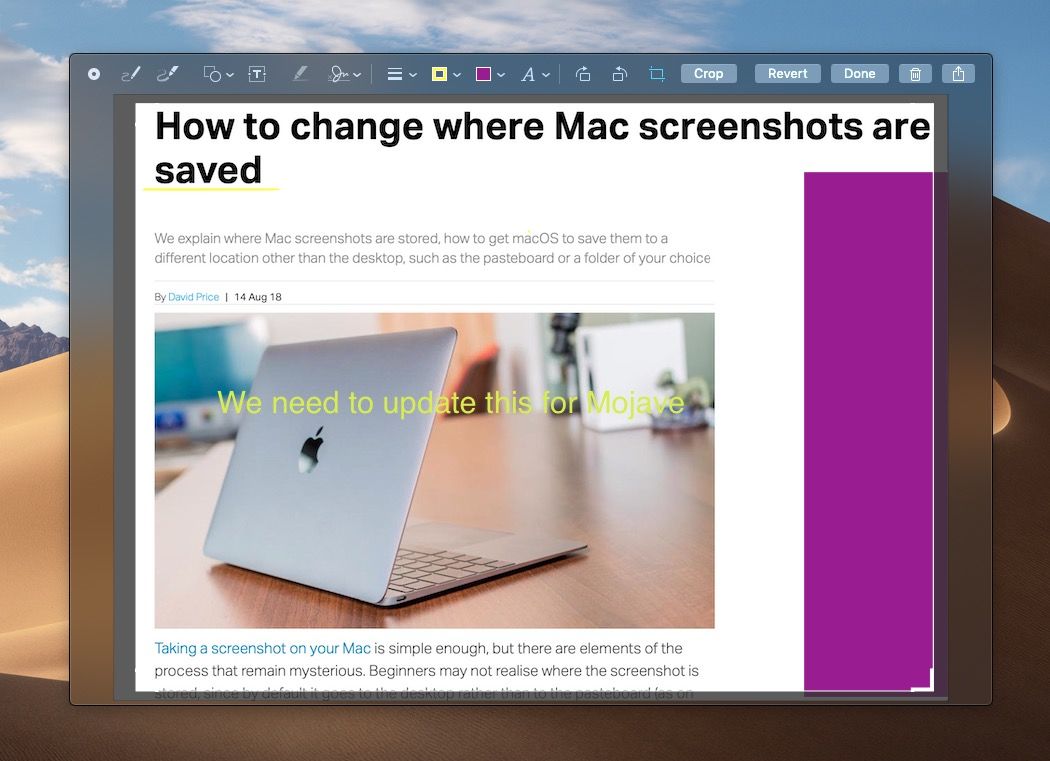
Task: Select the Sketch tool
Action: [x=130, y=73]
